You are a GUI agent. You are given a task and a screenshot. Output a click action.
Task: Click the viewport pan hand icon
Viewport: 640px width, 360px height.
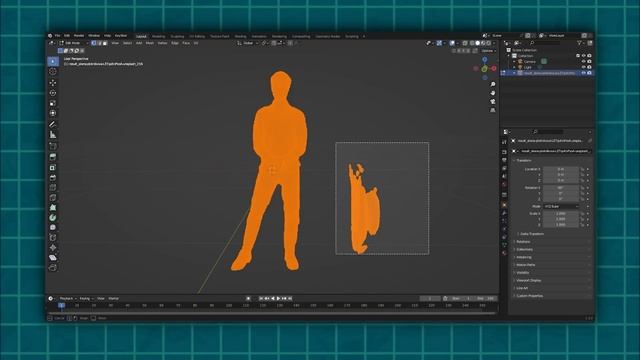coord(493,93)
